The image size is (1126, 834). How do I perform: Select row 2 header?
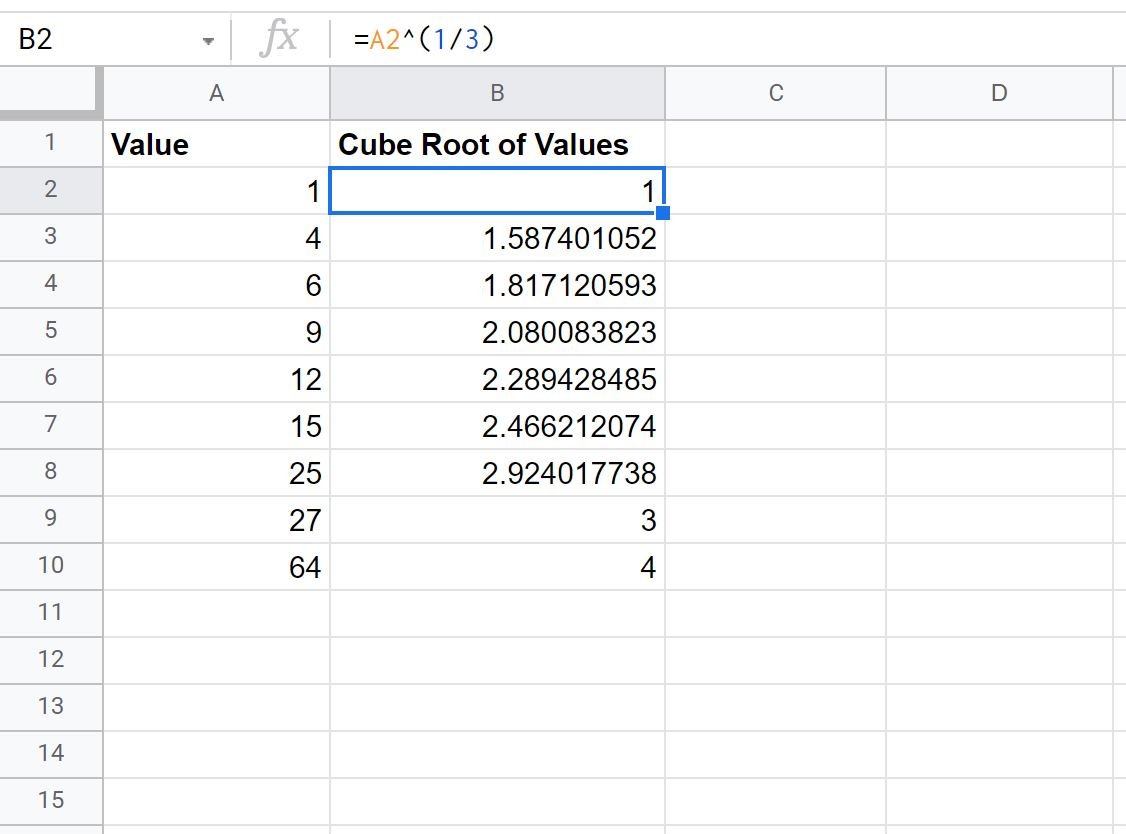50,190
